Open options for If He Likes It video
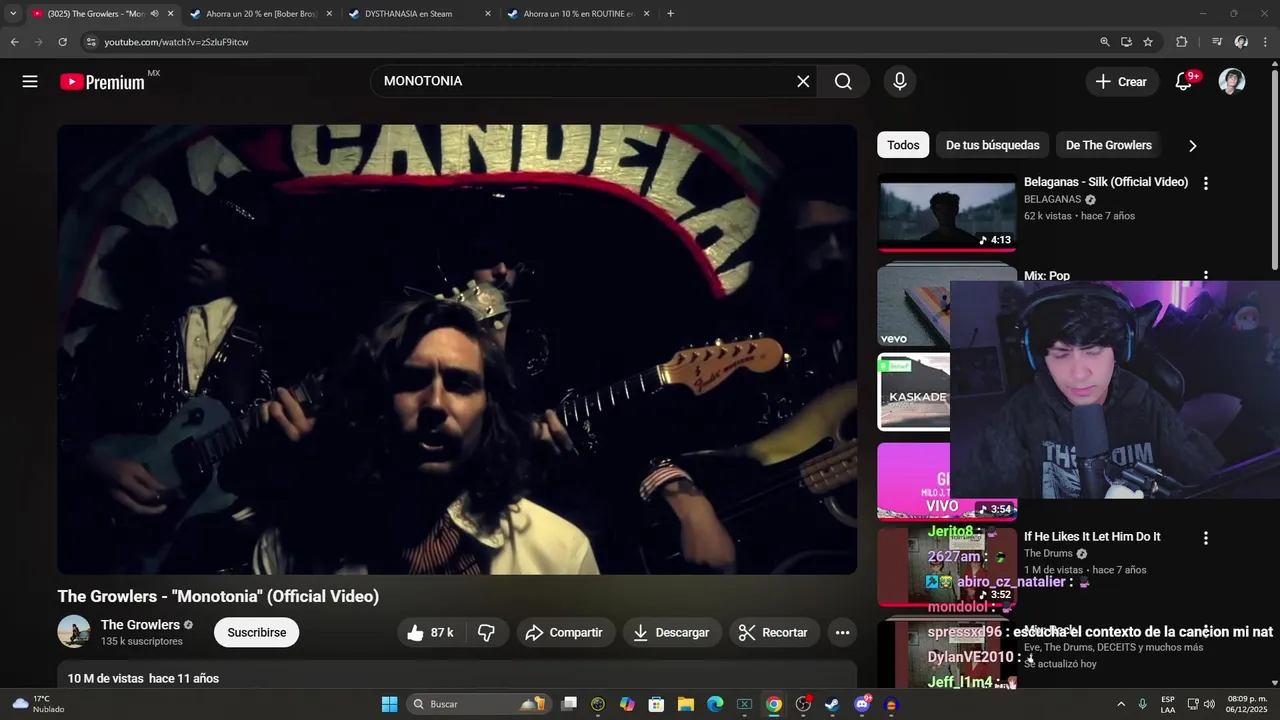The height and width of the screenshot is (720, 1280). (x=1205, y=538)
